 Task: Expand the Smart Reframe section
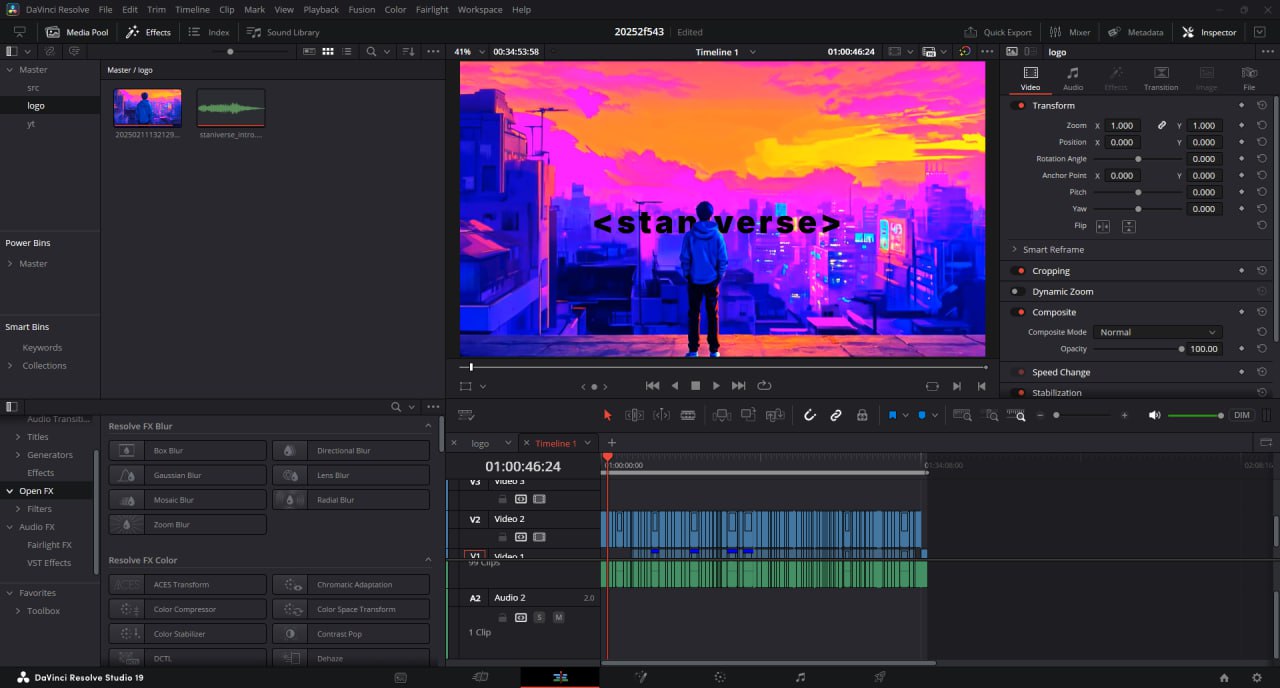(x=1014, y=250)
